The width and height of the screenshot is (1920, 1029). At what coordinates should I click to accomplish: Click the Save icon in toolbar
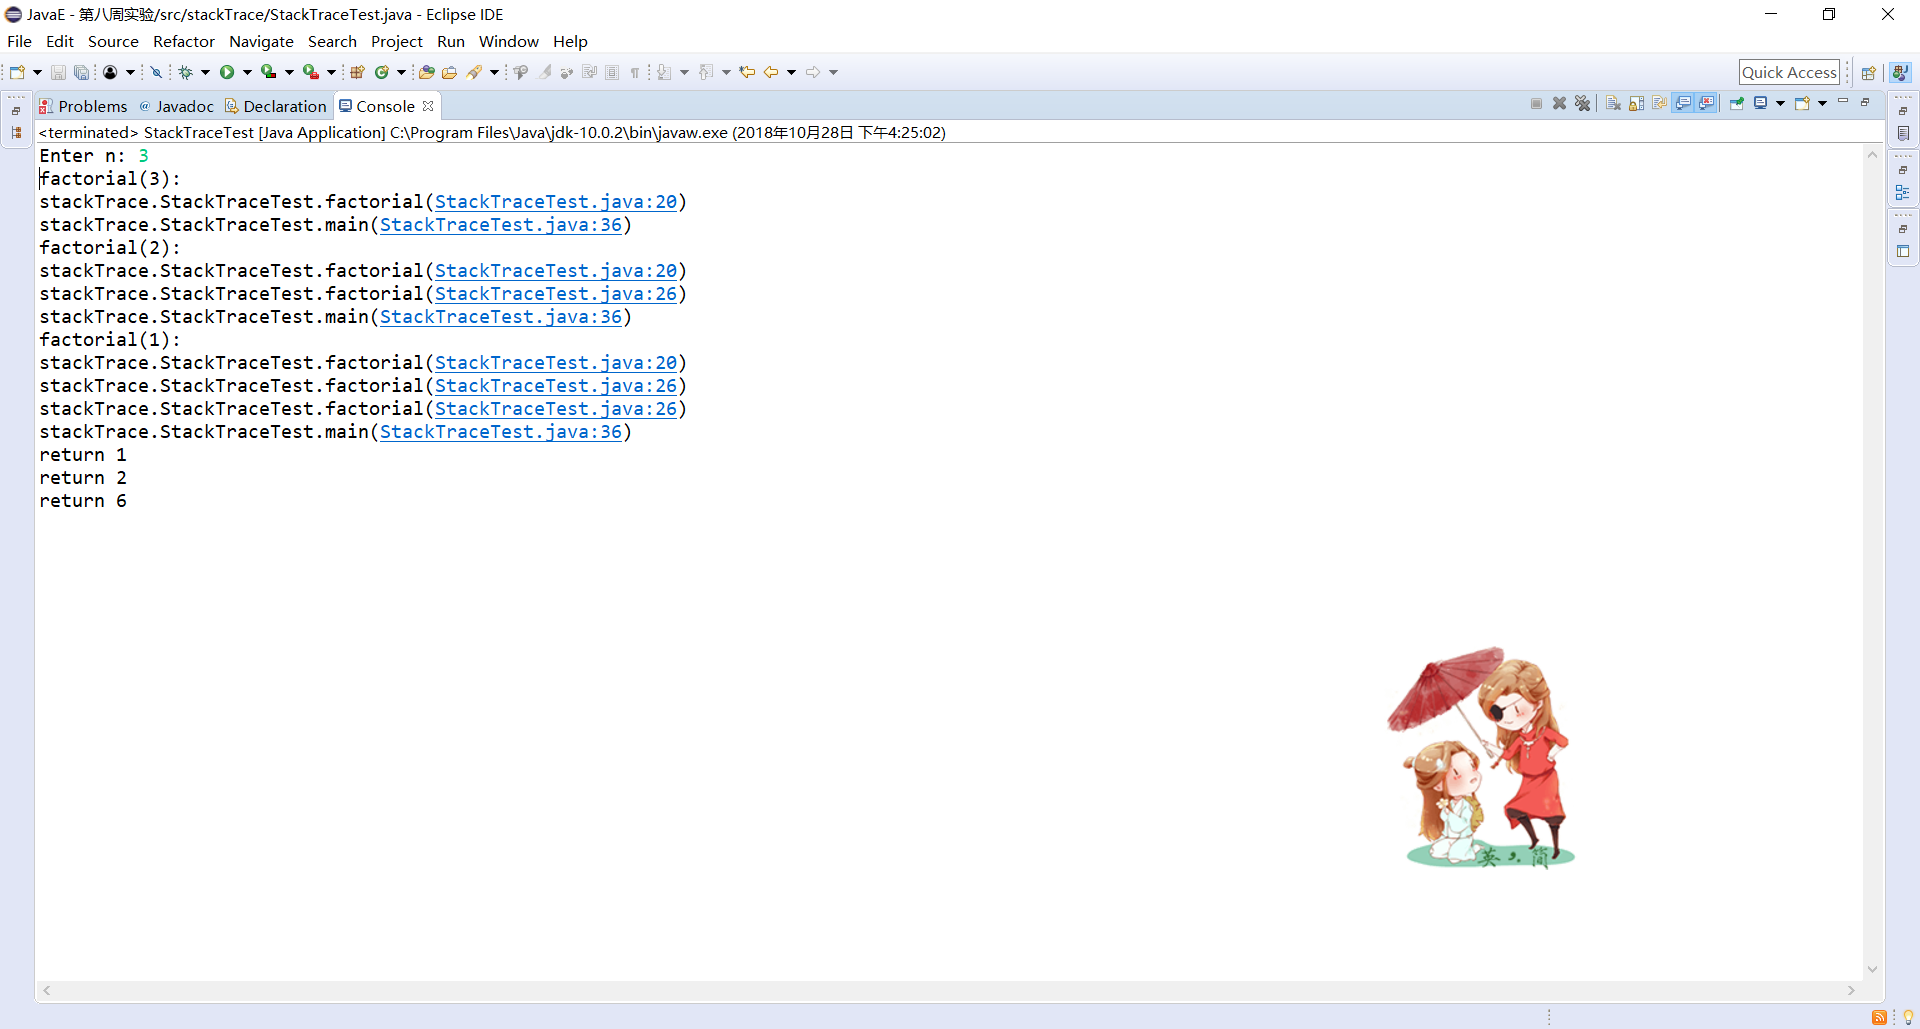[x=58, y=72]
